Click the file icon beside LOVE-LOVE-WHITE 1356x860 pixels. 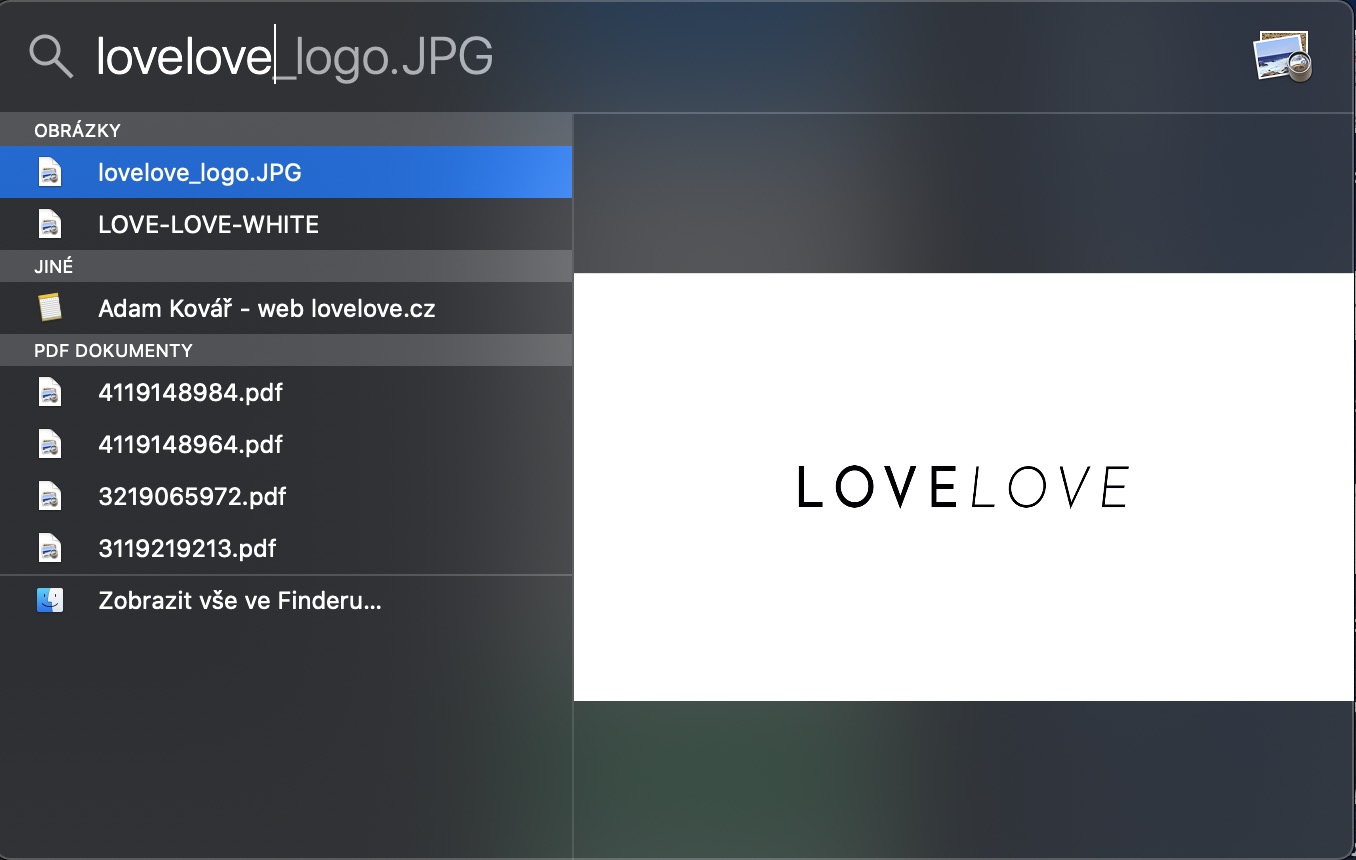click(x=50, y=224)
